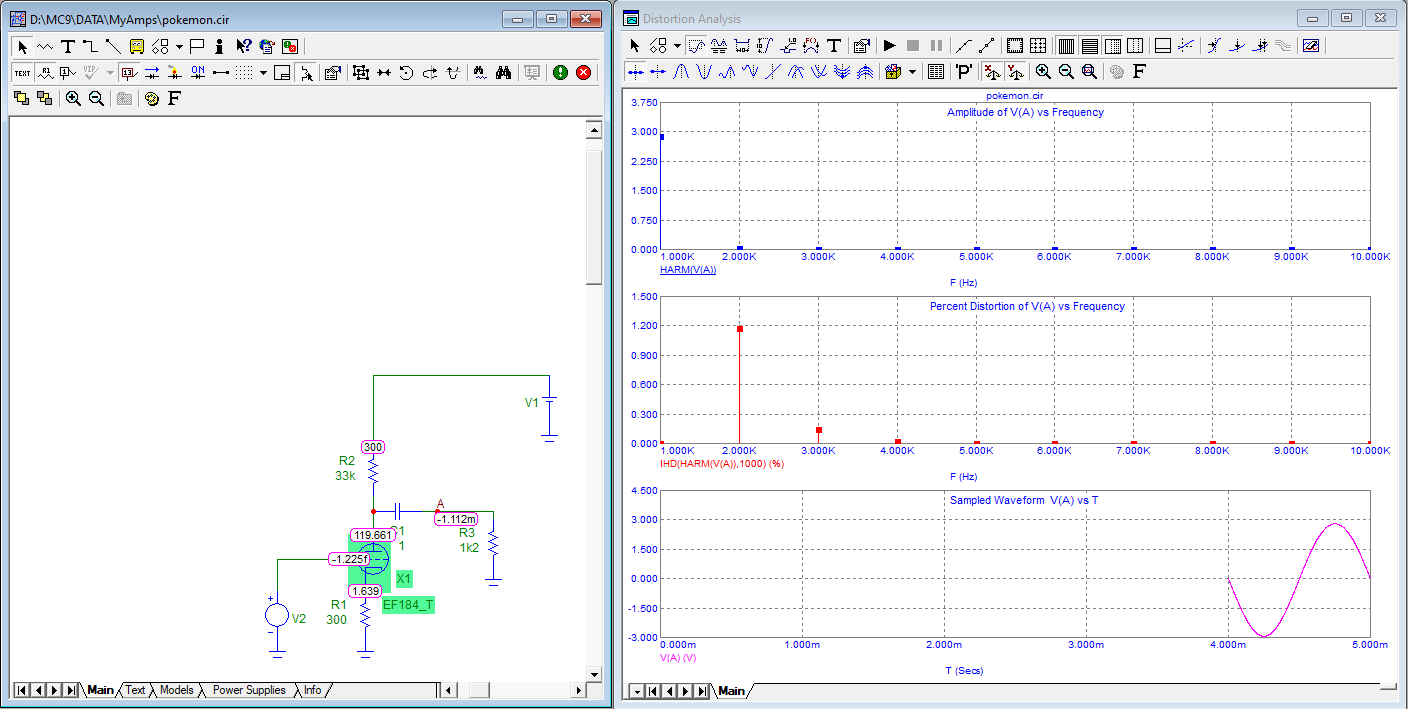This screenshot has width=1408, height=709.
Task: Click the red stop icon in schematic toolbar
Action: tap(583, 72)
